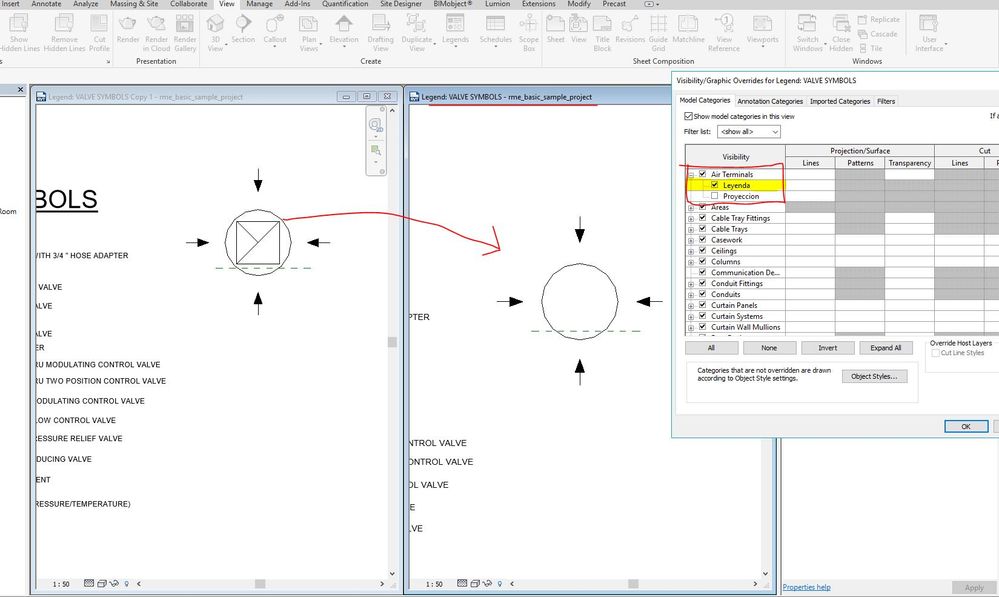Click the All button
Image resolution: width=999 pixels, height=597 pixels.
pyautogui.click(x=711, y=348)
